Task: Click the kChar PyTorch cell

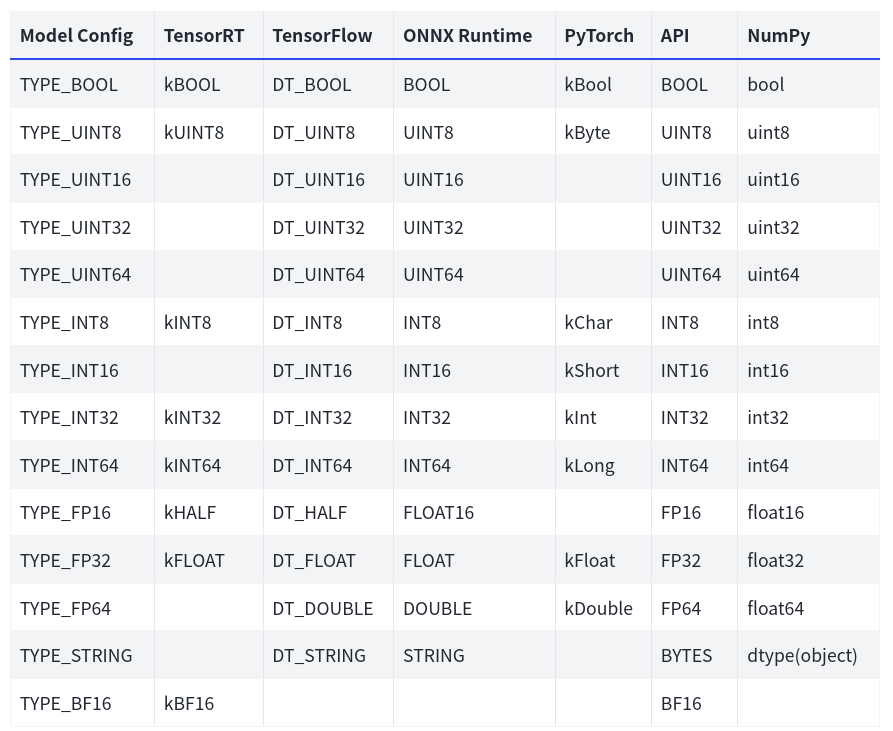Action: [x=588, y=323]
